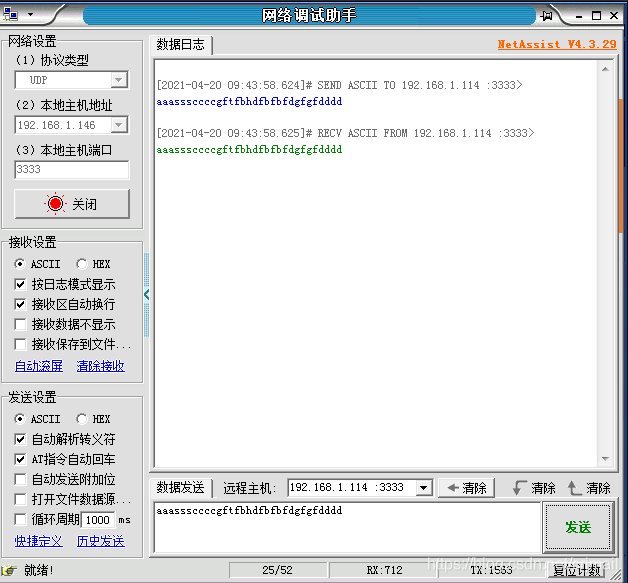Click the 25/52 status bar entry
The width and height of the screenshot is (628, 583).
[278, 570]
